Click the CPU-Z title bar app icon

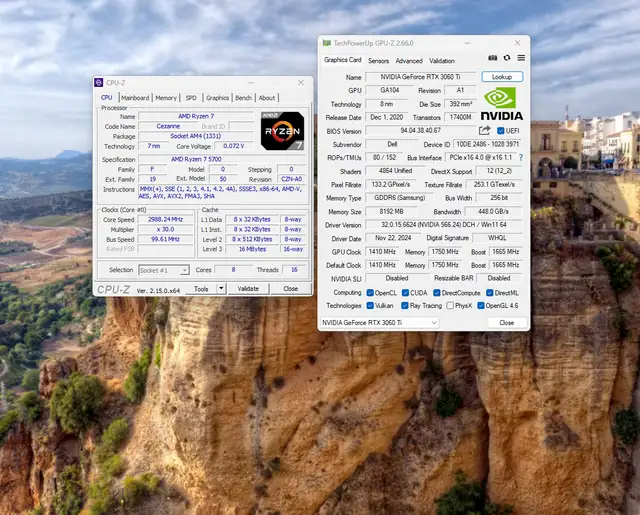[x=99, y=83]
